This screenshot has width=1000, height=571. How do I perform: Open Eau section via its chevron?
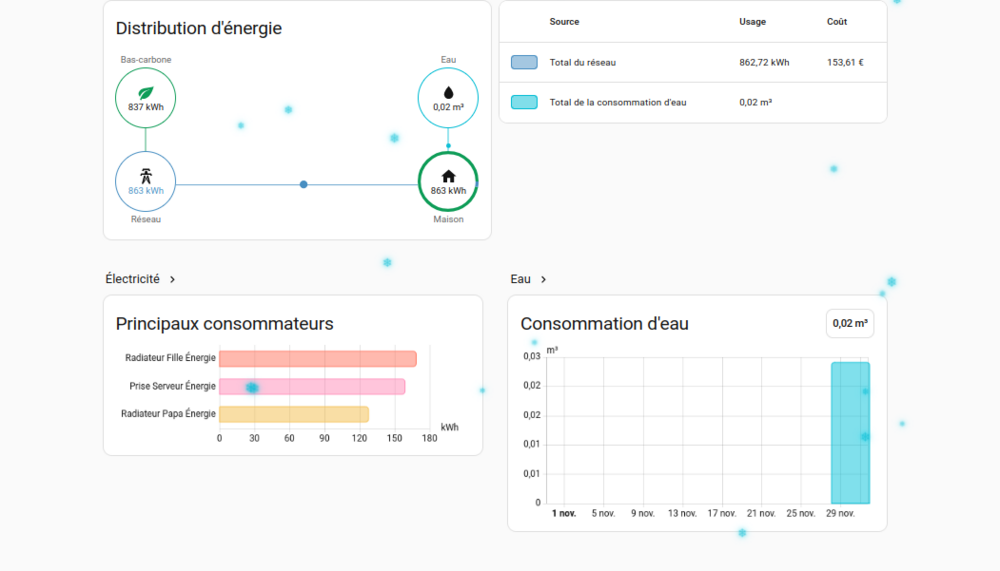tap(543, 279)
